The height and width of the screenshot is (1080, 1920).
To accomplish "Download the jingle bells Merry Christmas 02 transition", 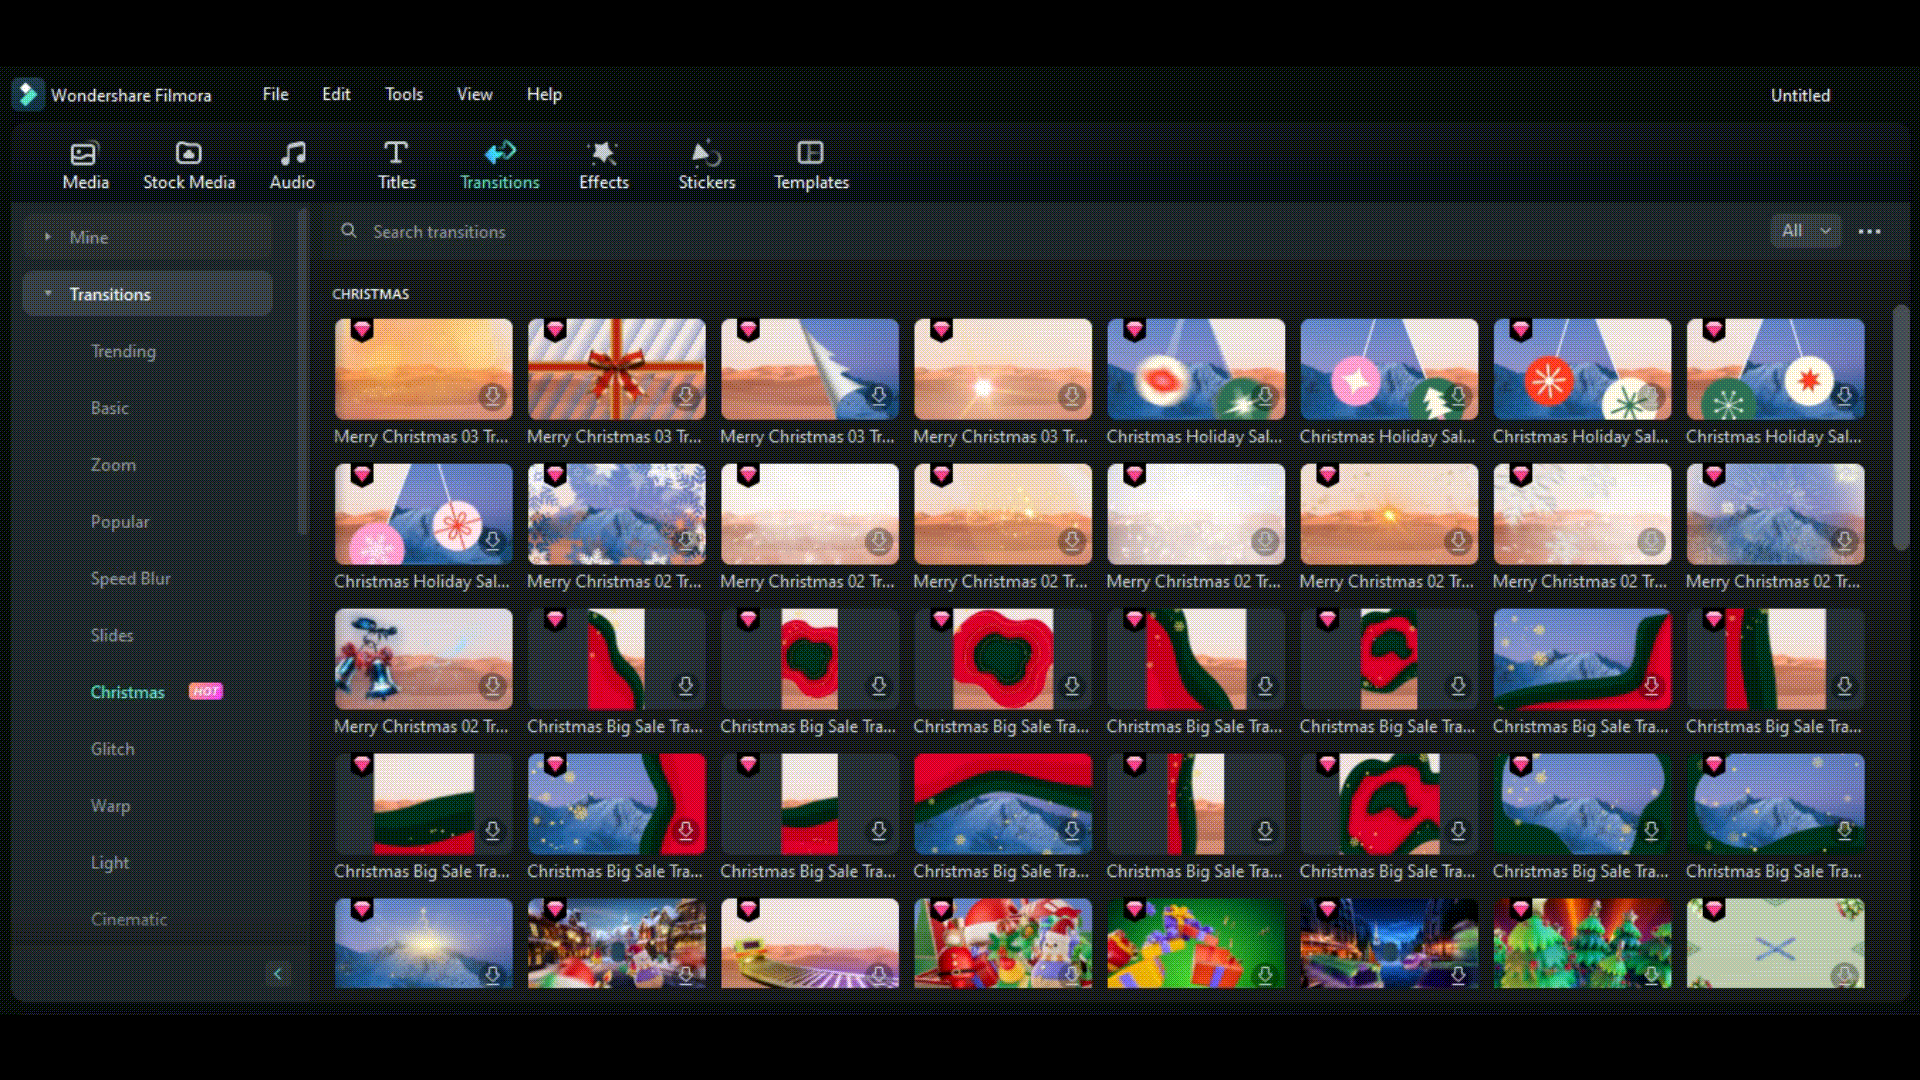I will (x=492, y=686).
